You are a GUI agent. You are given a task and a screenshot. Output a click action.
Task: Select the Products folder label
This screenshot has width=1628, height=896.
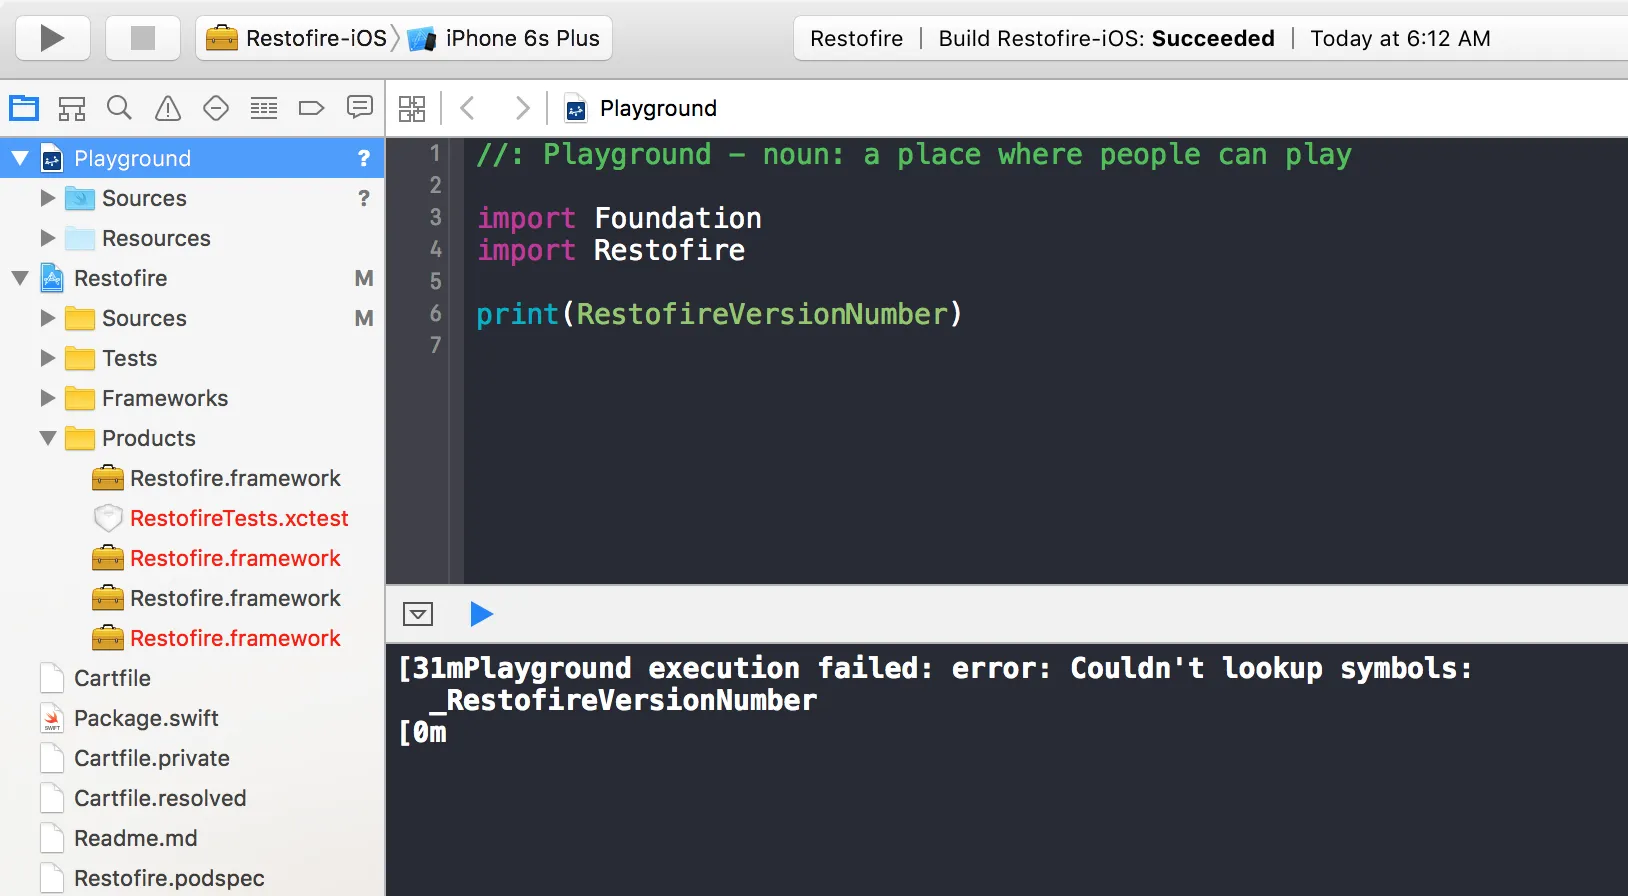click(x=149, y=438)
